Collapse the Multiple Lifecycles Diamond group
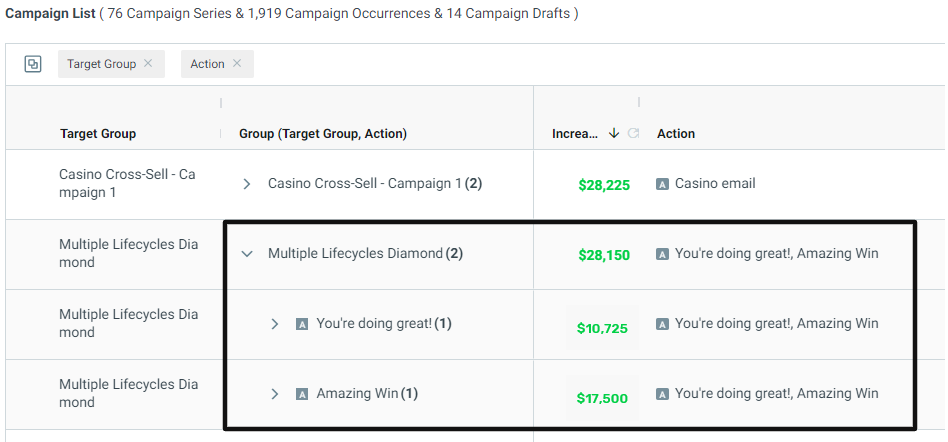The height and width of the screenshot is (442, 948). (247, 254)
